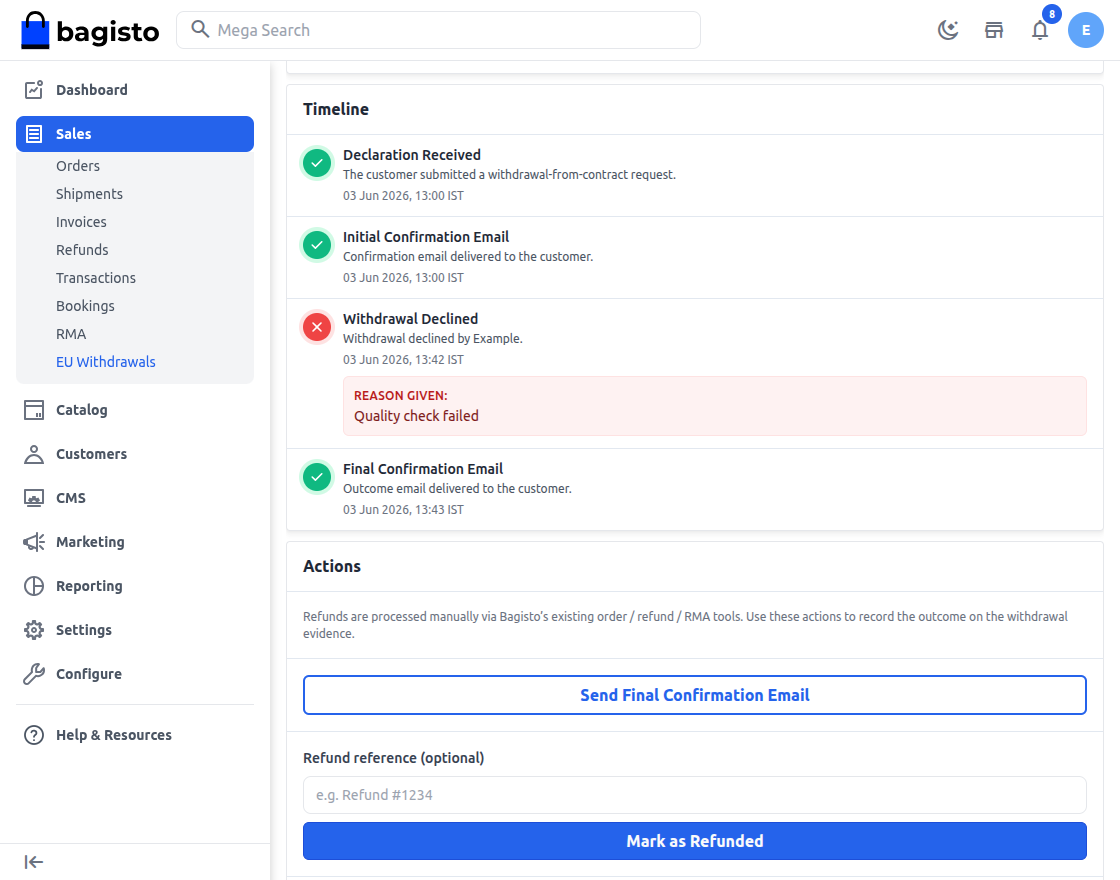Open Configure wrench icon
The height and width of the screenshot is (880, 1120).
pos(34,674)
